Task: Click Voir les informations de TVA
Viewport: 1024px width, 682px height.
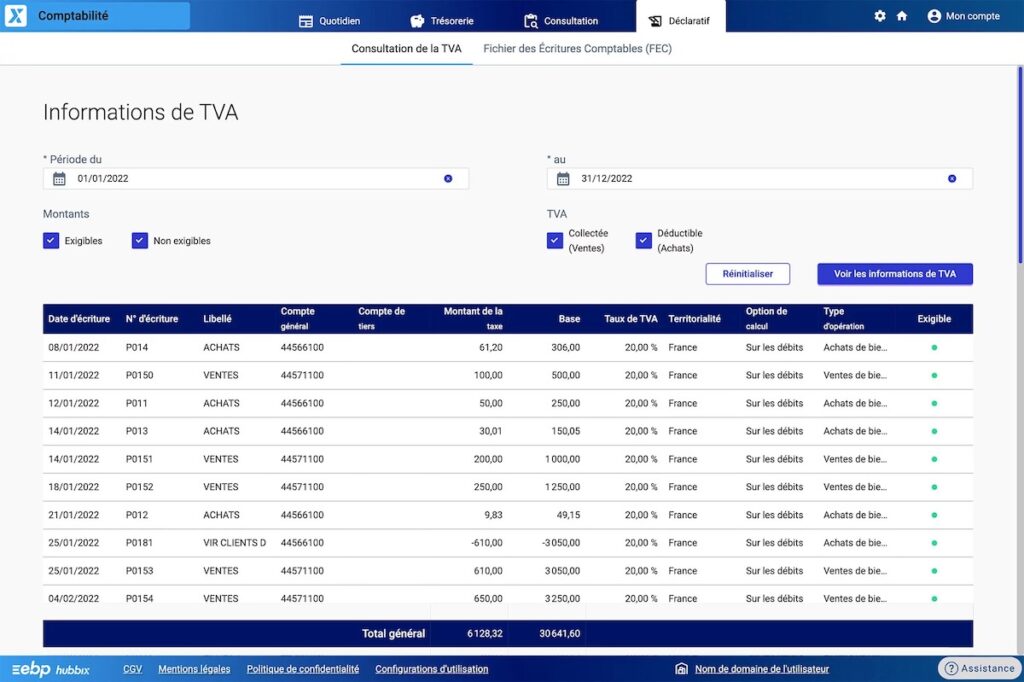Action: tap(894, 273)
